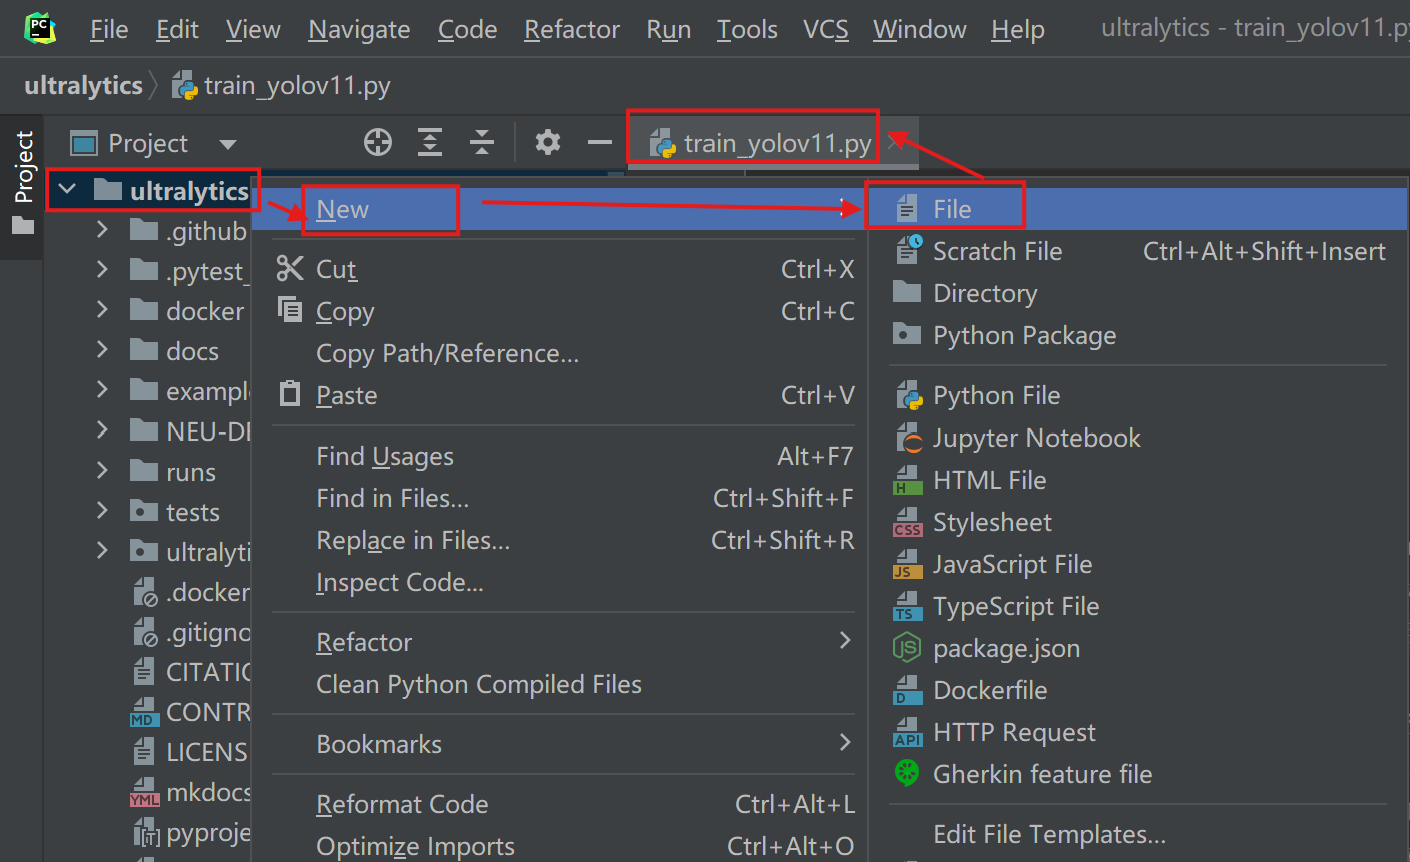Viewport: 1410px width, 862px height.
Task: Open the Tools menu
Action: pyautogui.click(x=747, y=30)
